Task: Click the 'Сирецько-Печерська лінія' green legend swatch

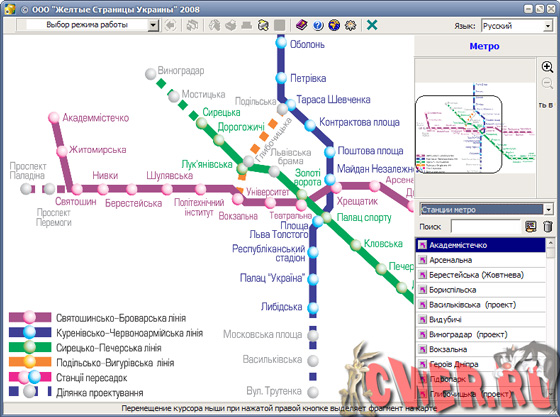Action: click(x=30, y=347)
